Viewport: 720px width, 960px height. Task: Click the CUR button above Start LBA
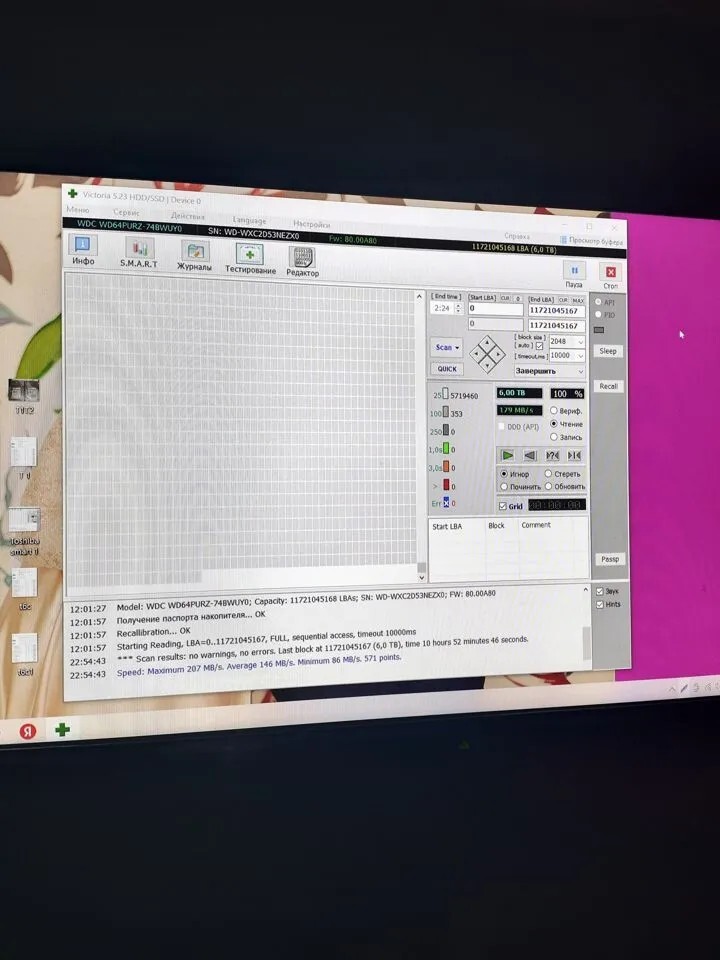coord(504,298)
